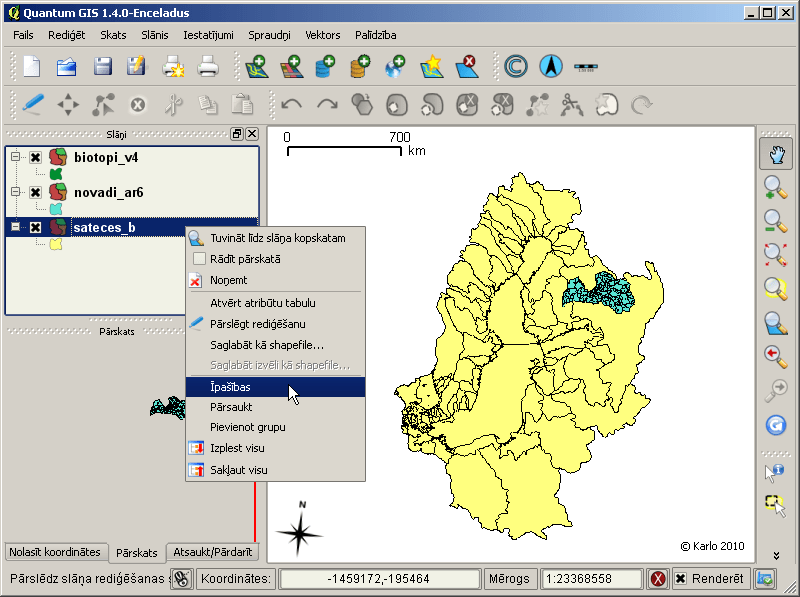Collapse the novadi_ar6 layer tree node
This screenshot has width=800, height=597.
(16, 191)
